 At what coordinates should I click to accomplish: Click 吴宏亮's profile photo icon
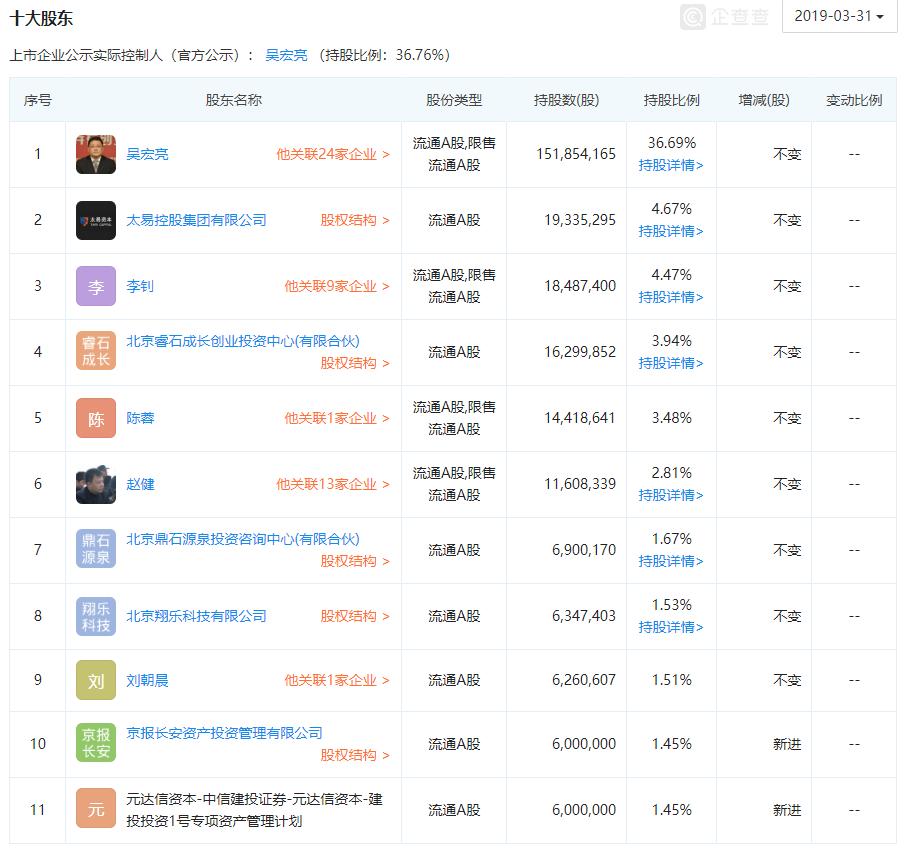(x=95, y=154)
